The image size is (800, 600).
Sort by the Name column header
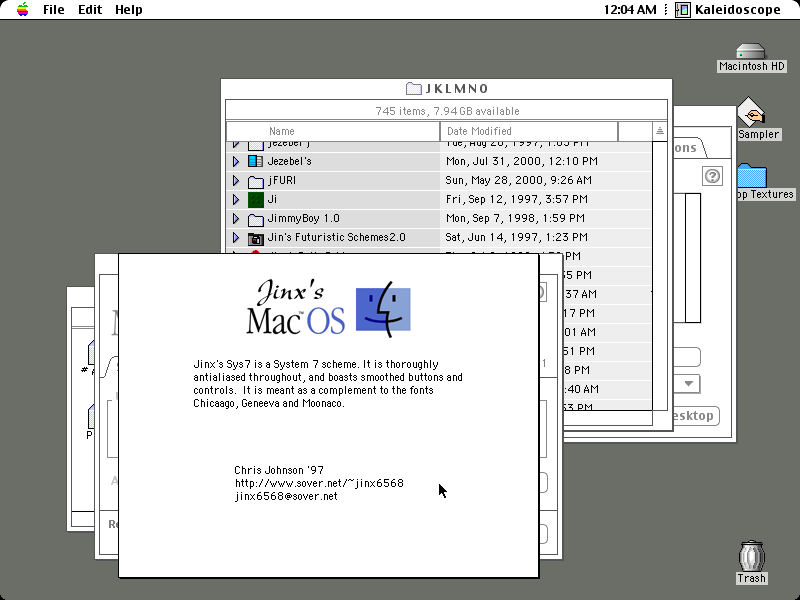333,131
